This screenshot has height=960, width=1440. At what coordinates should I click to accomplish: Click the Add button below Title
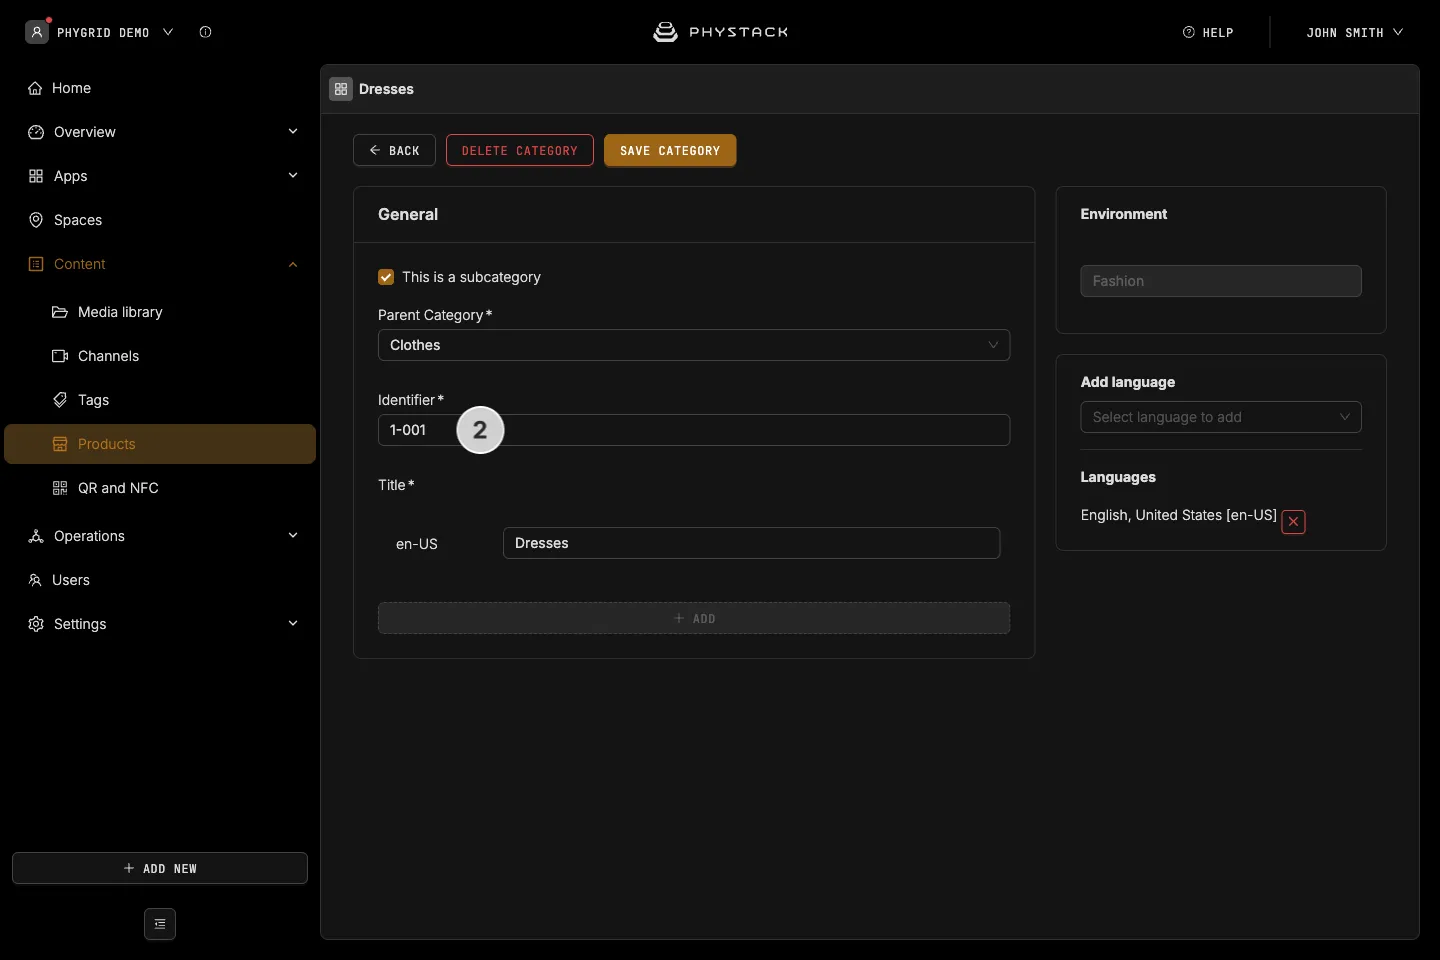(694, 618)
